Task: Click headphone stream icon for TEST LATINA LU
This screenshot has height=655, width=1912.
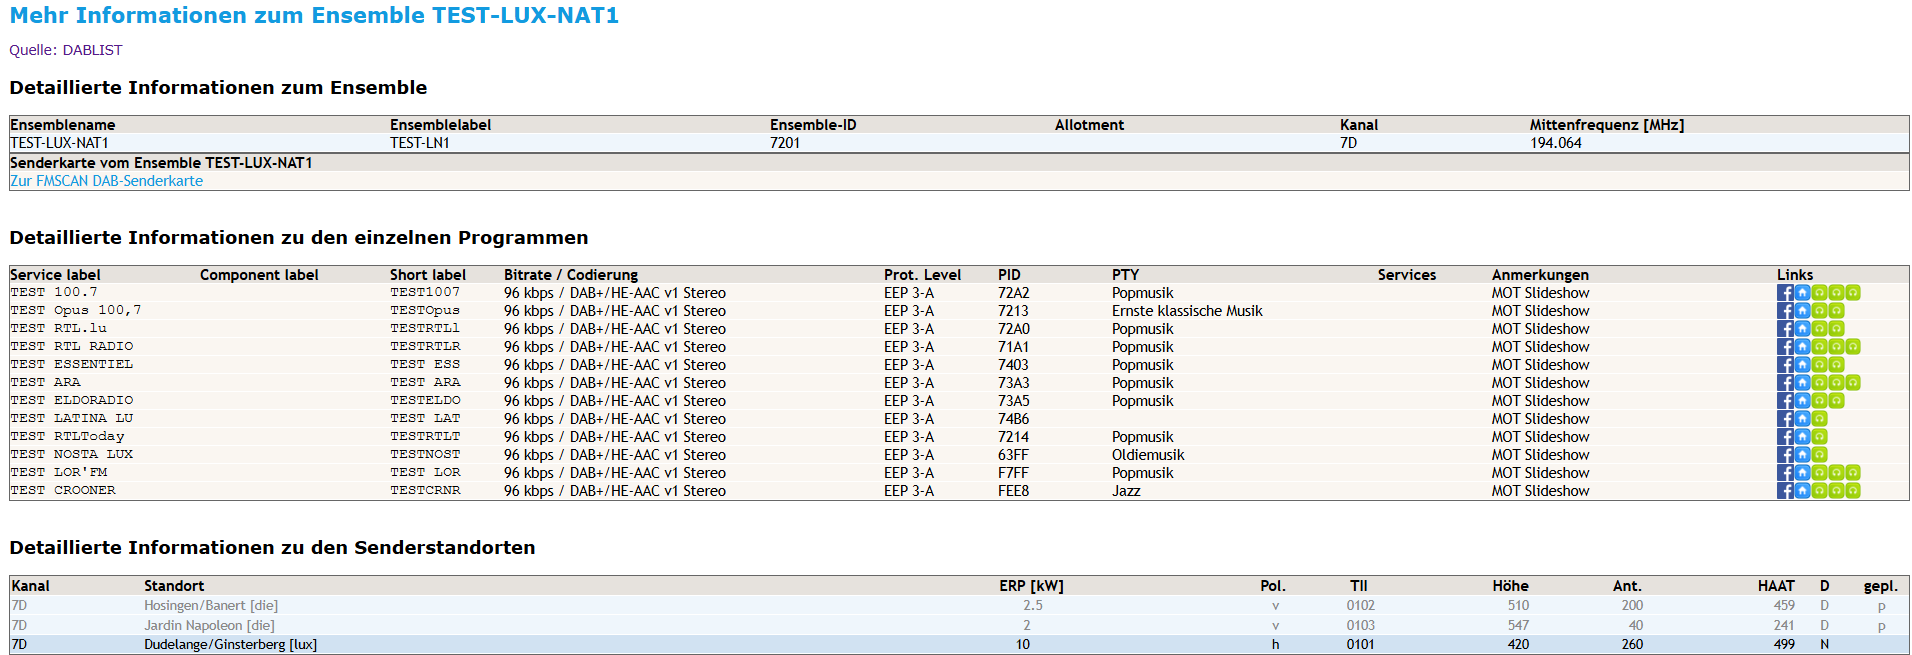Action: (1819, 419)
